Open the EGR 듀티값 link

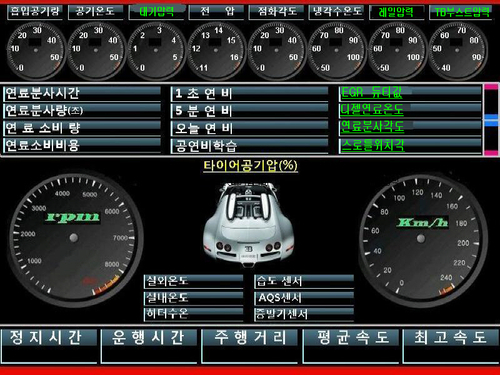pos(372,92)
